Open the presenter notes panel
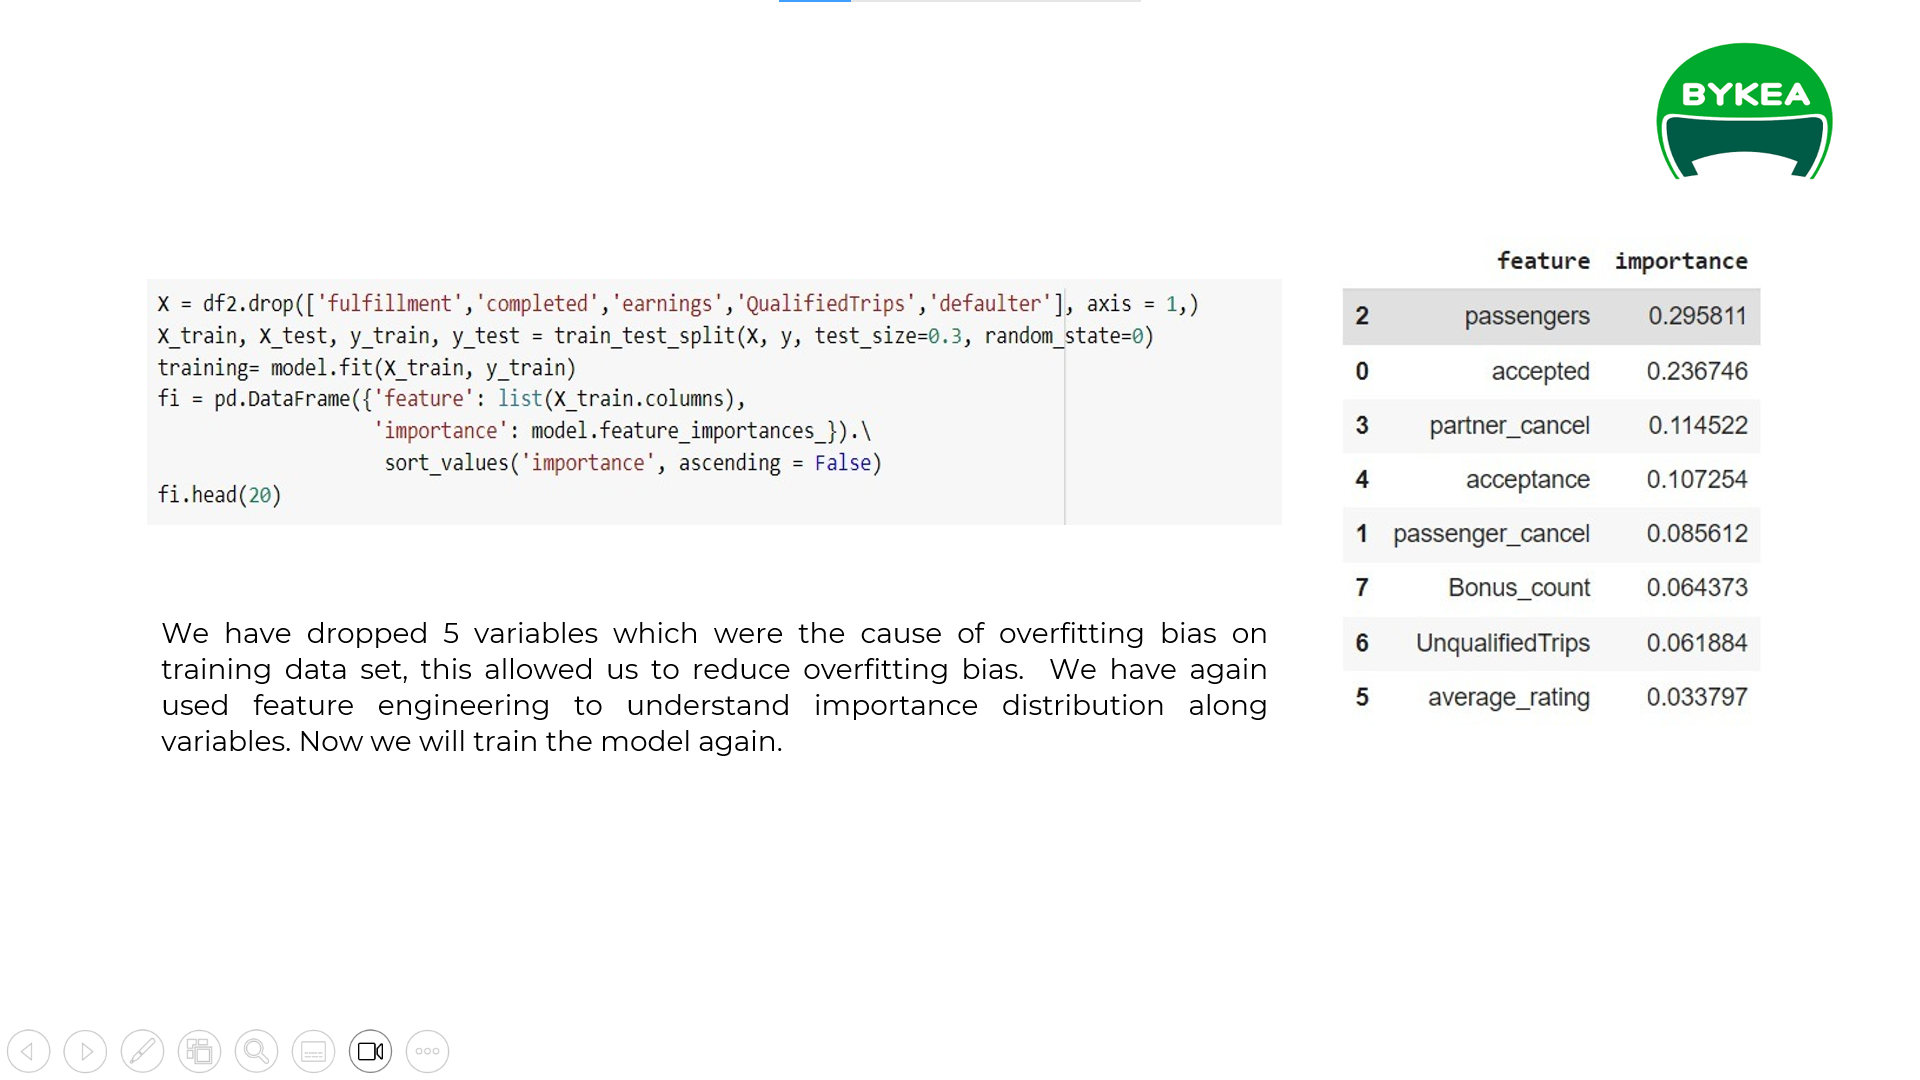 coord(313,1051)
